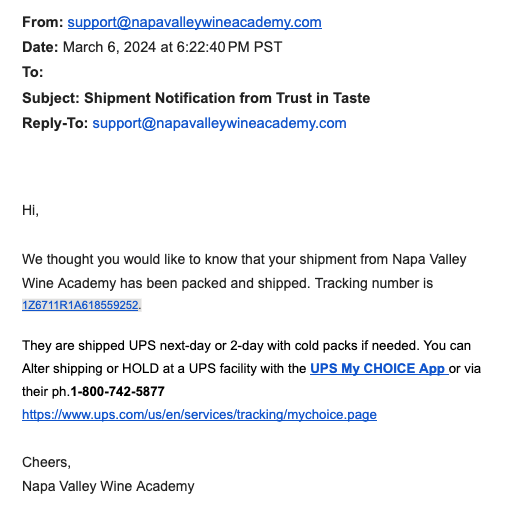The width and height of the screenshot is (517, 526).
Task: Click the "Cheers," closing line
Action: coord(46,463)
